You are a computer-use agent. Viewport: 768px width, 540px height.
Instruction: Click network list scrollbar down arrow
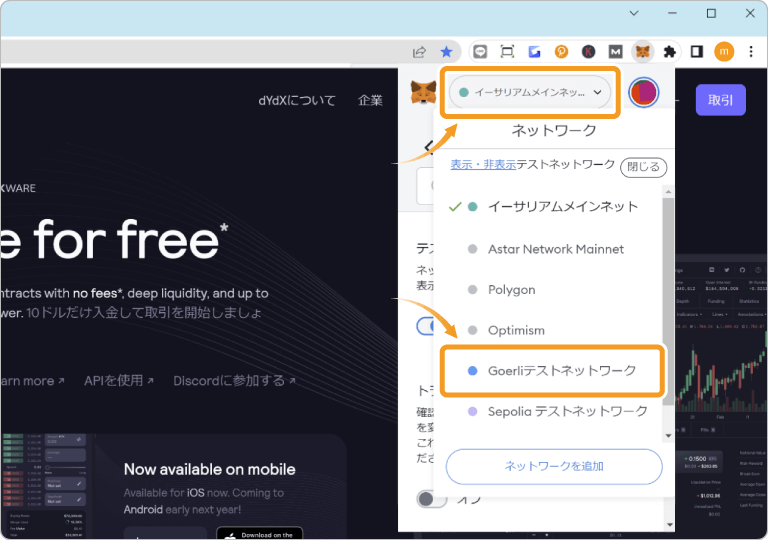click(x=668, y=436)
